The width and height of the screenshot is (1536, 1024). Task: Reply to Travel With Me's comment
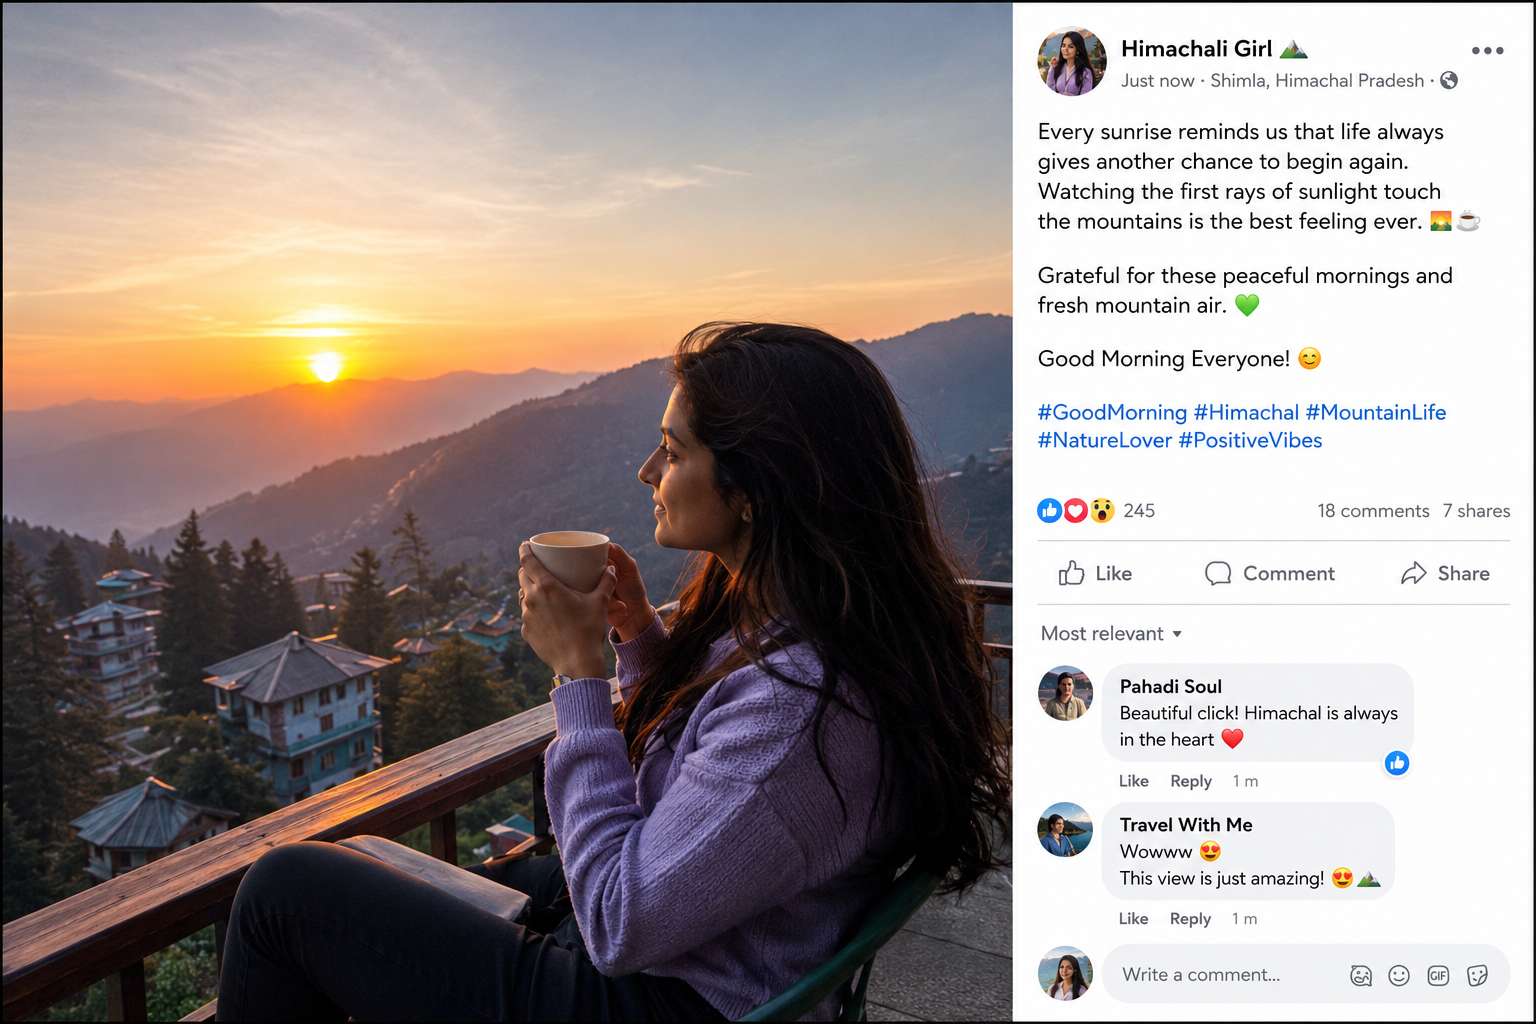[x=1190, y=919]
